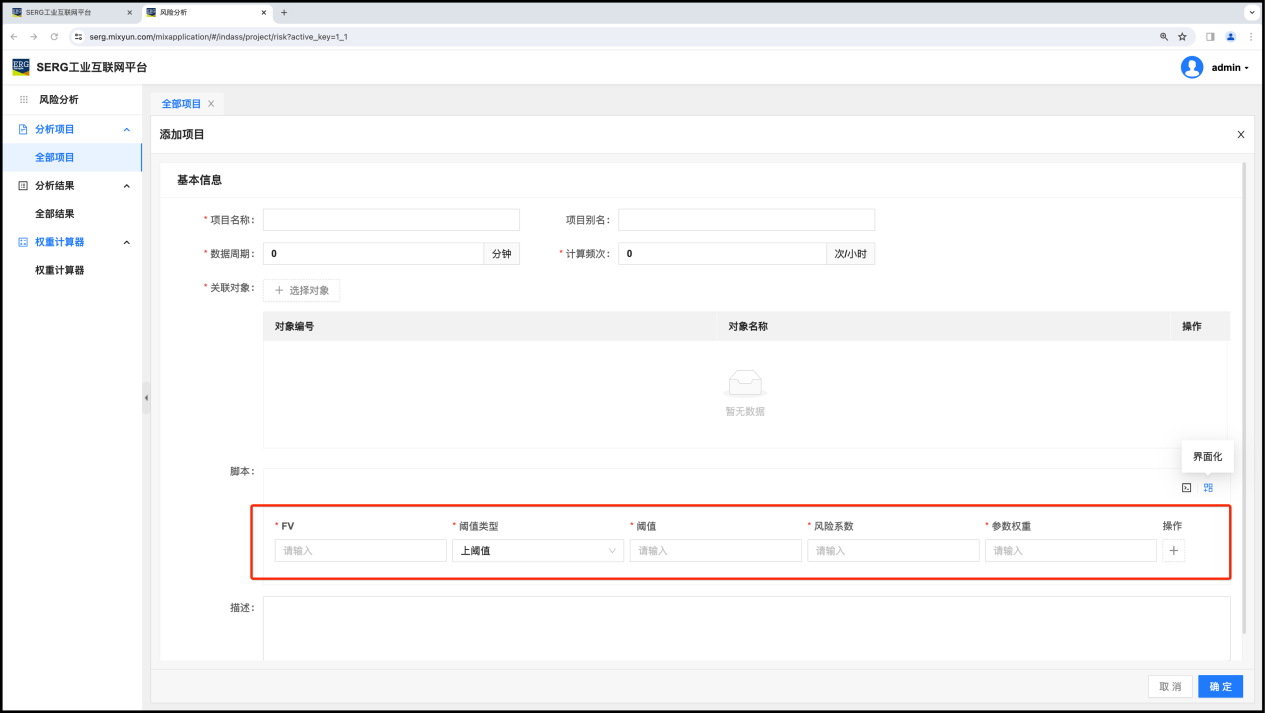
Task: Click the 选择对象 button
Action: 302,290
